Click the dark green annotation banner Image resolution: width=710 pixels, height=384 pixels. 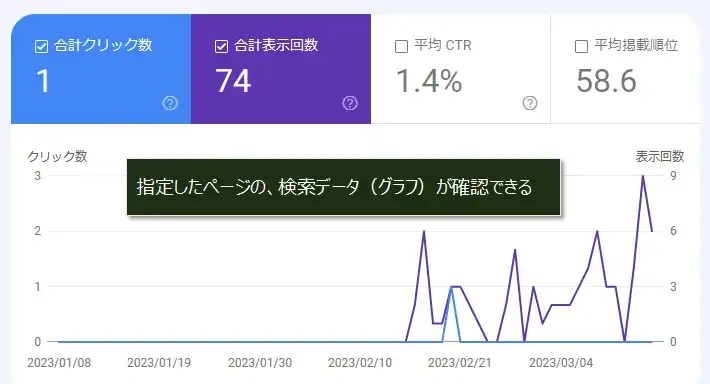[343, 187]
